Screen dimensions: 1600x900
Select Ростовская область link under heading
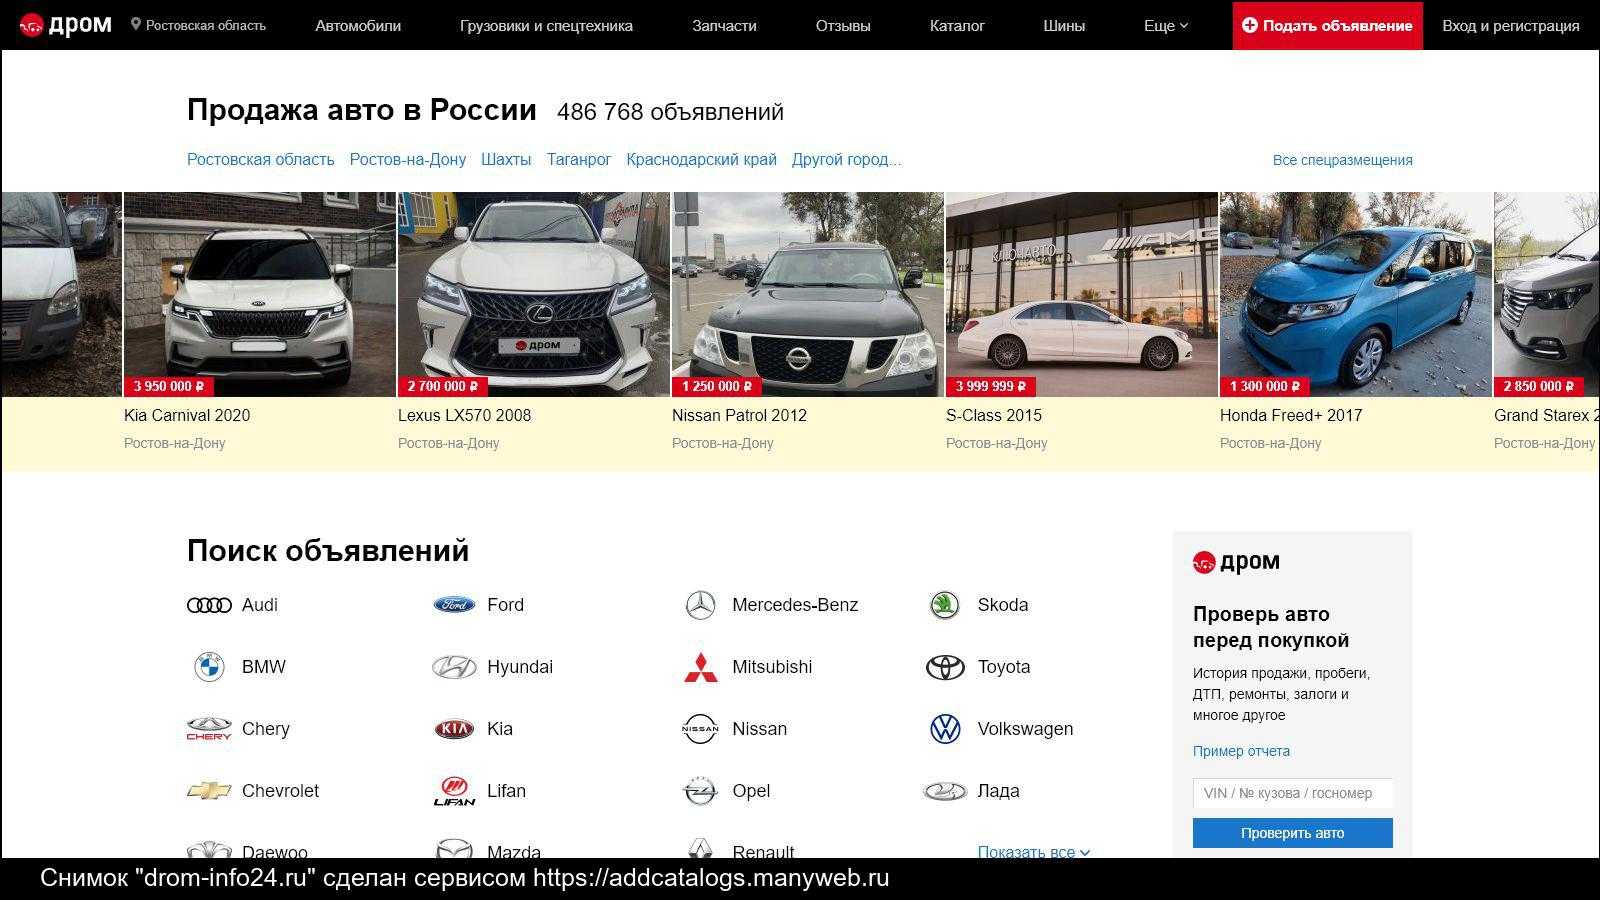click(261, 160)
